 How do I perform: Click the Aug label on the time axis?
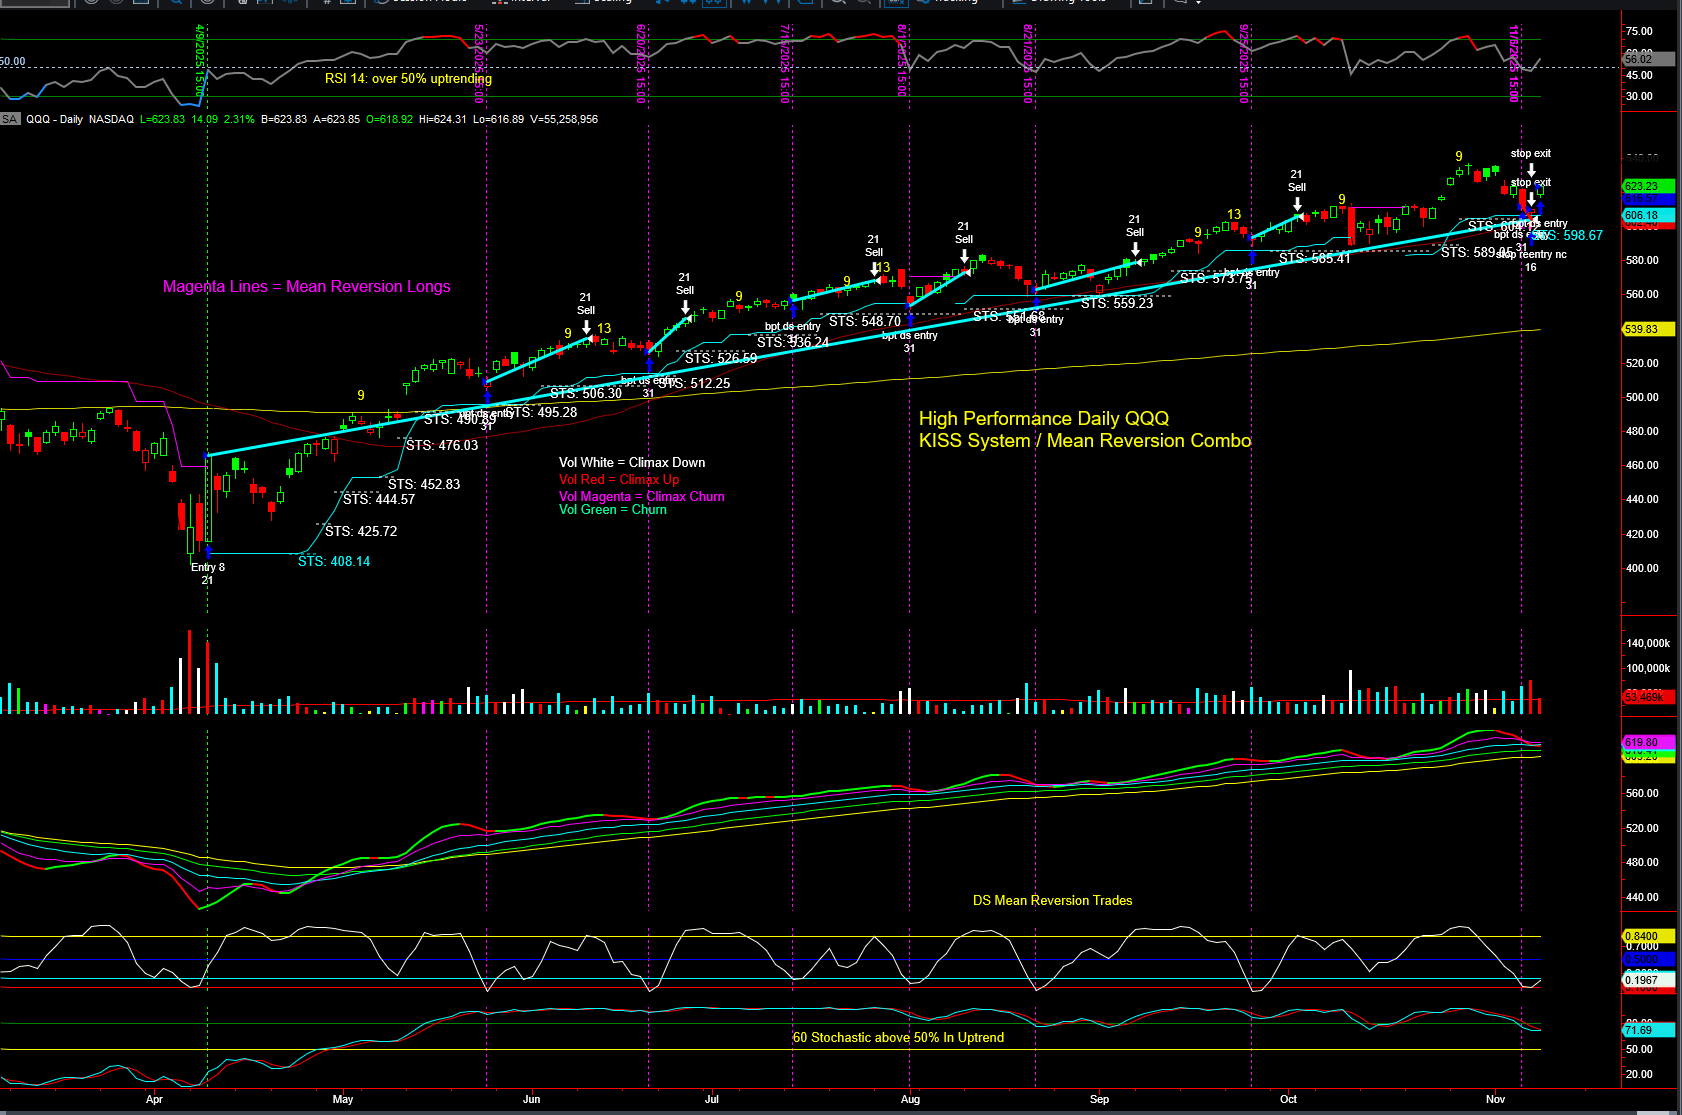[910, 1099]
